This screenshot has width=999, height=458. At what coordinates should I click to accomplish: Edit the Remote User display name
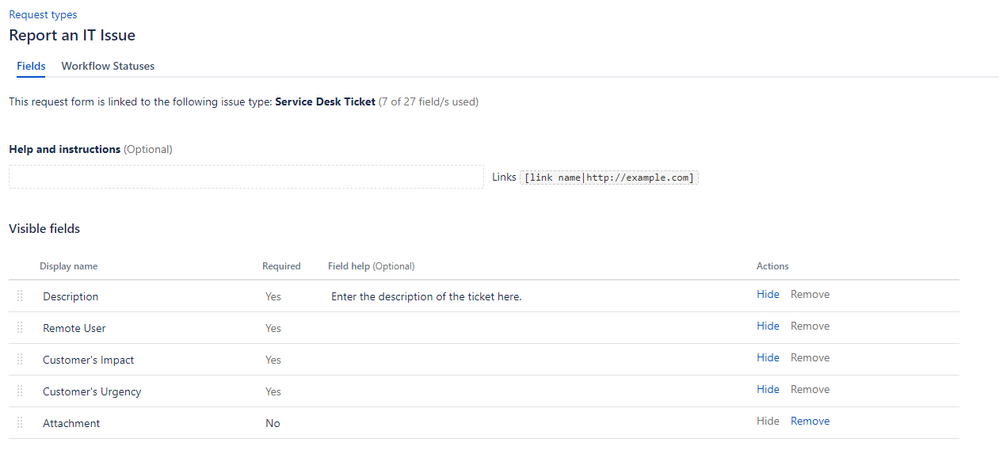74,329
